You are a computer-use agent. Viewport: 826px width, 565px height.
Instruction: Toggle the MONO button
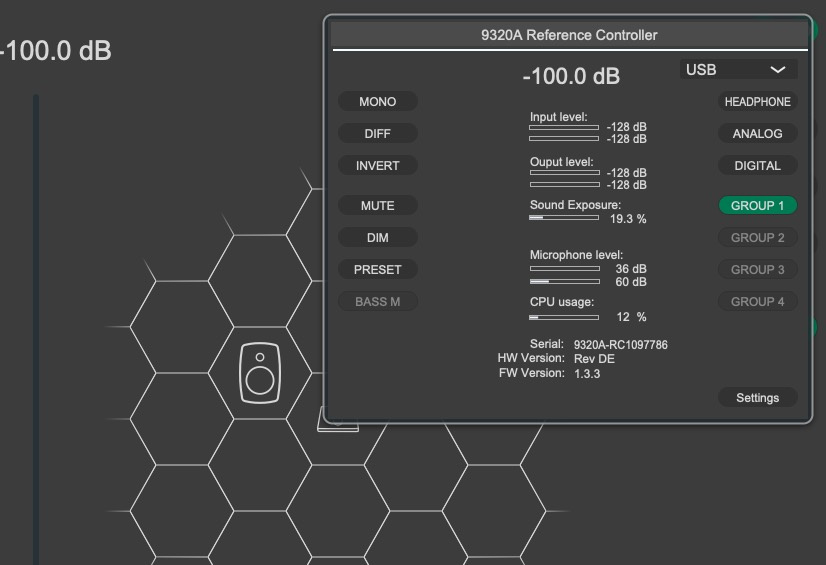[x=378, y=102]
